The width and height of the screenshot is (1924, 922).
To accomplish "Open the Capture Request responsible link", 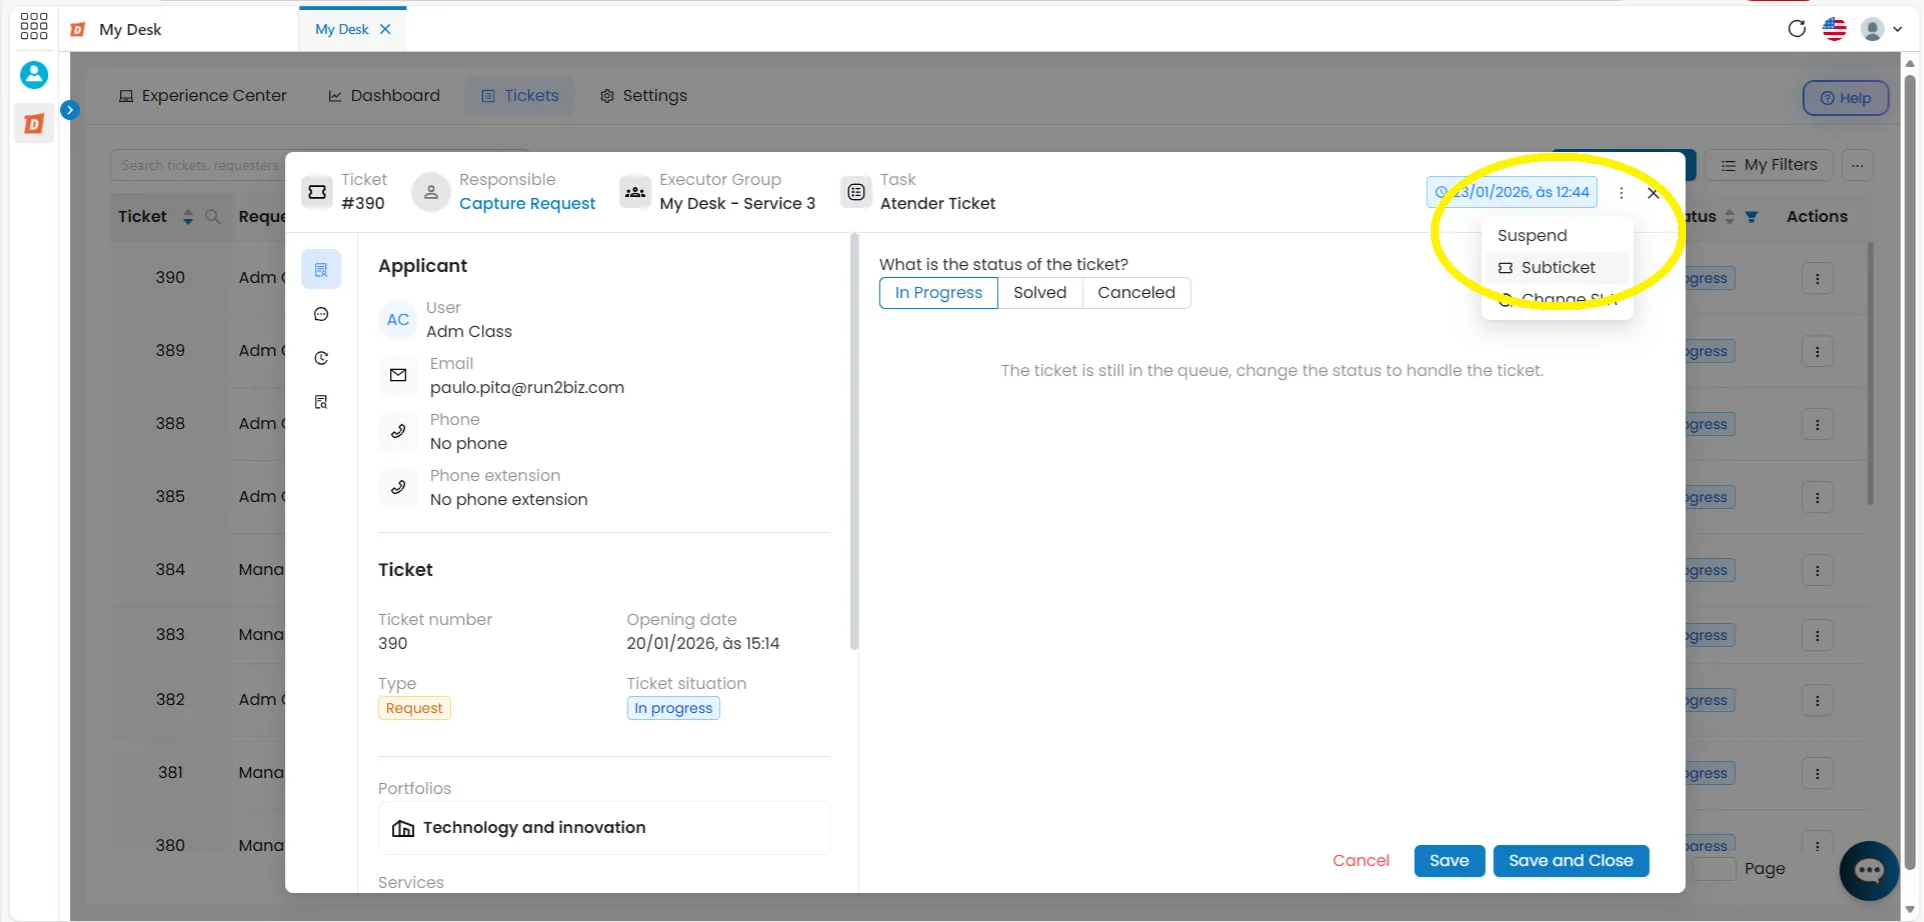I will pyautogui.click(x=527, y=203).
